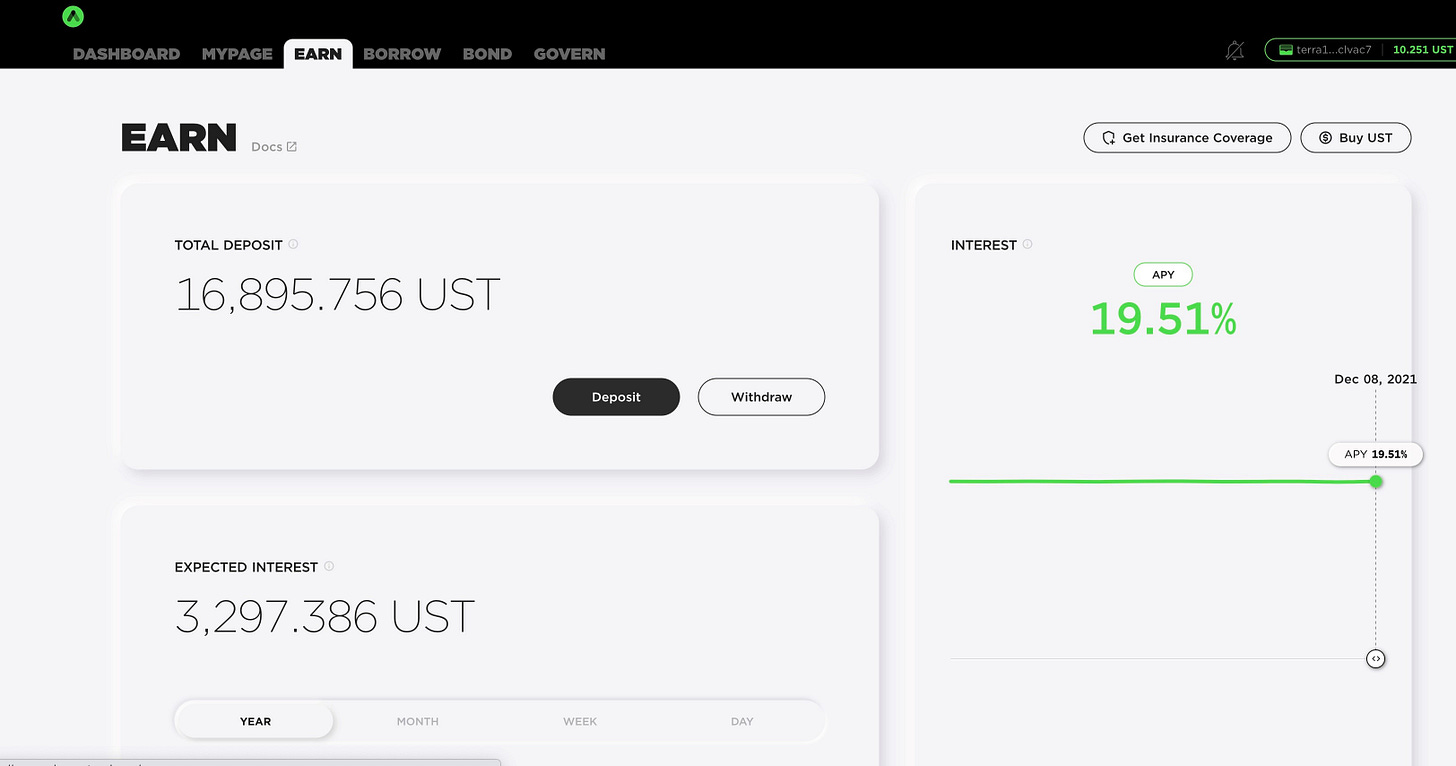Toggle the muted notification bell icon
This screenshot has width=1456, height=766.
[1235, 51]
